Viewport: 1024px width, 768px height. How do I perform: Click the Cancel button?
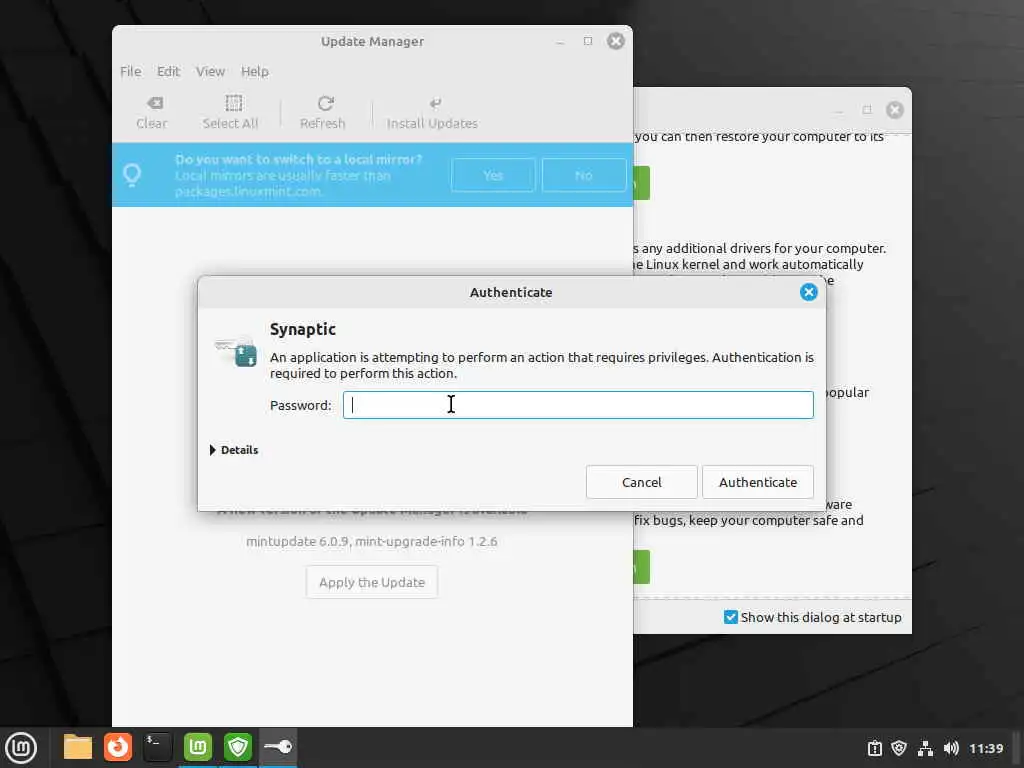point(641,482)
